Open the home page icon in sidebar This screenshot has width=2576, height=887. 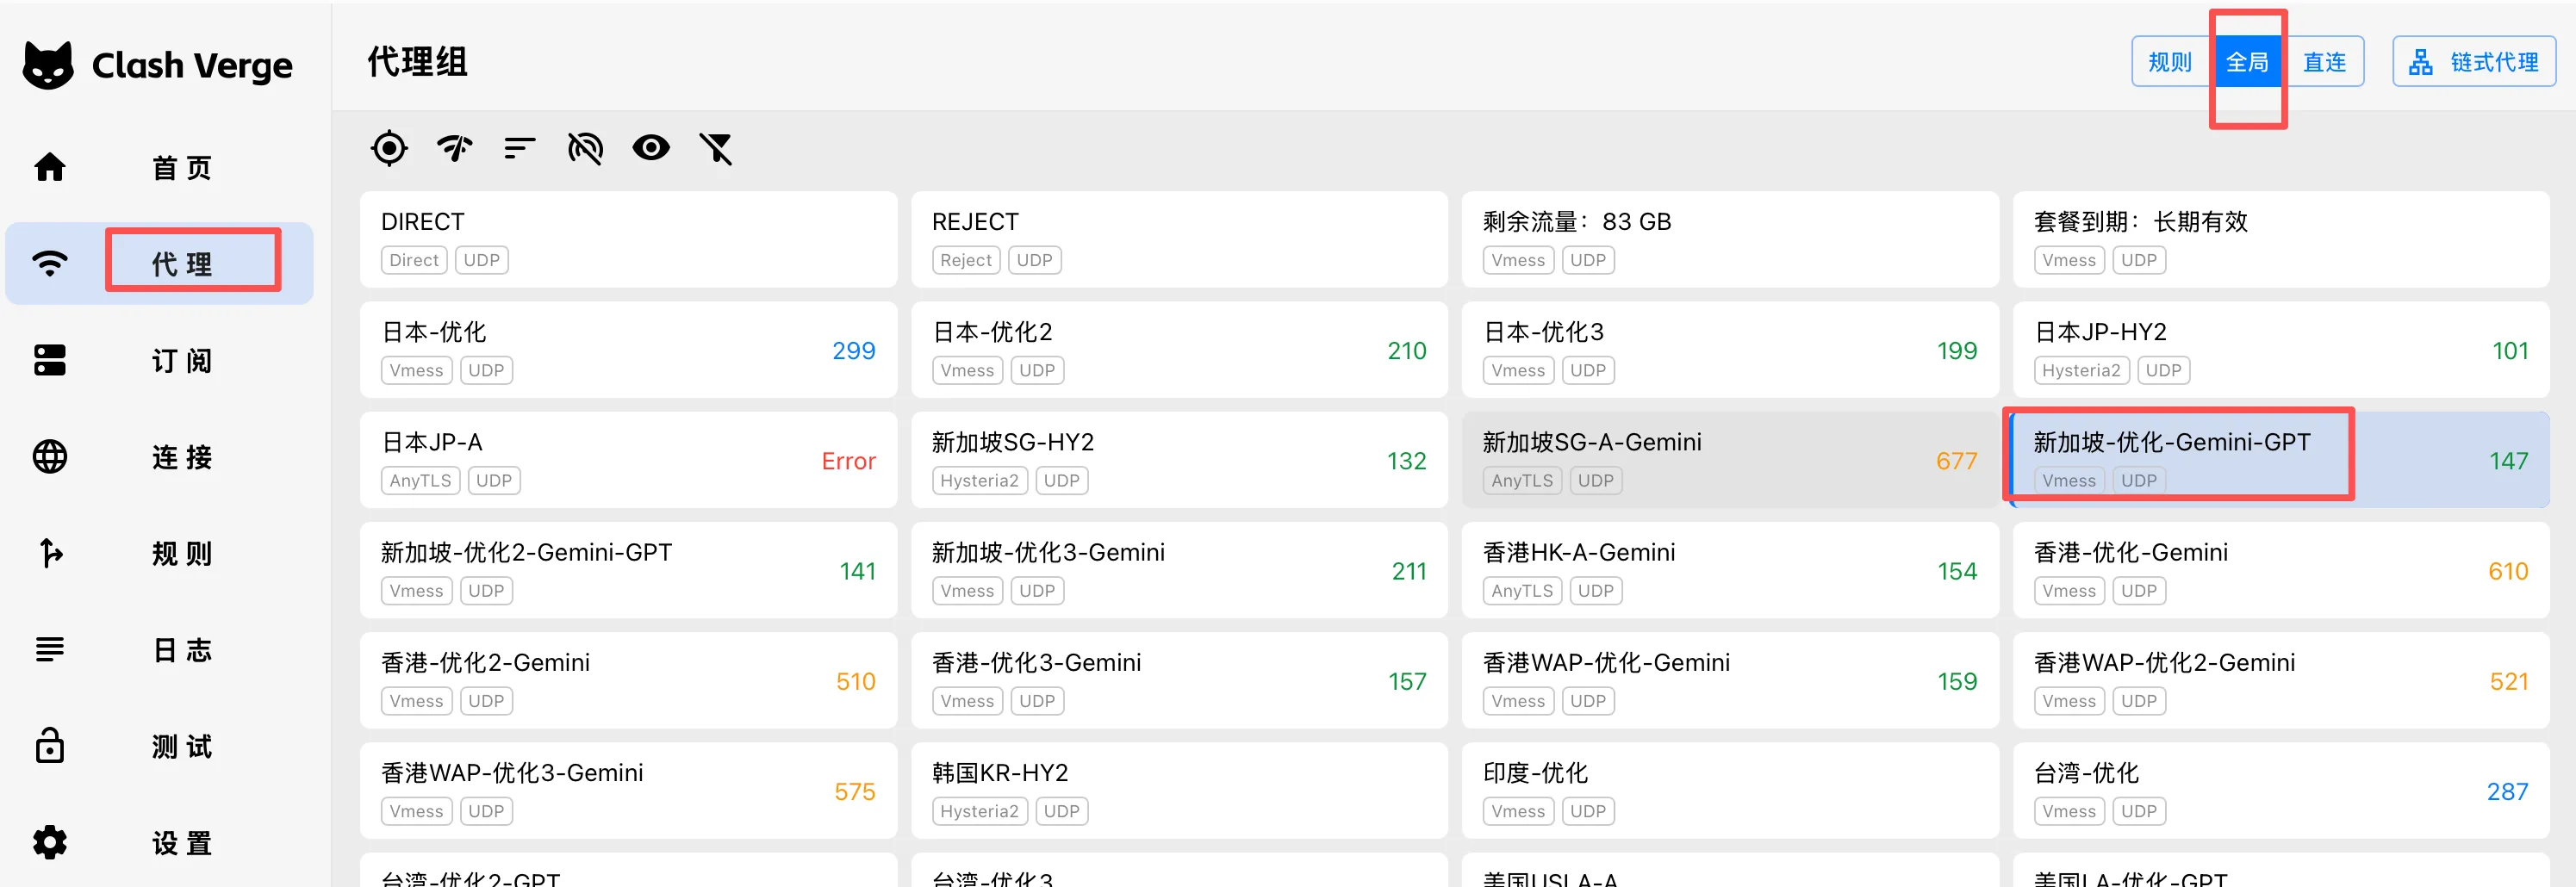pyautogui.click(x=50, y=167)
